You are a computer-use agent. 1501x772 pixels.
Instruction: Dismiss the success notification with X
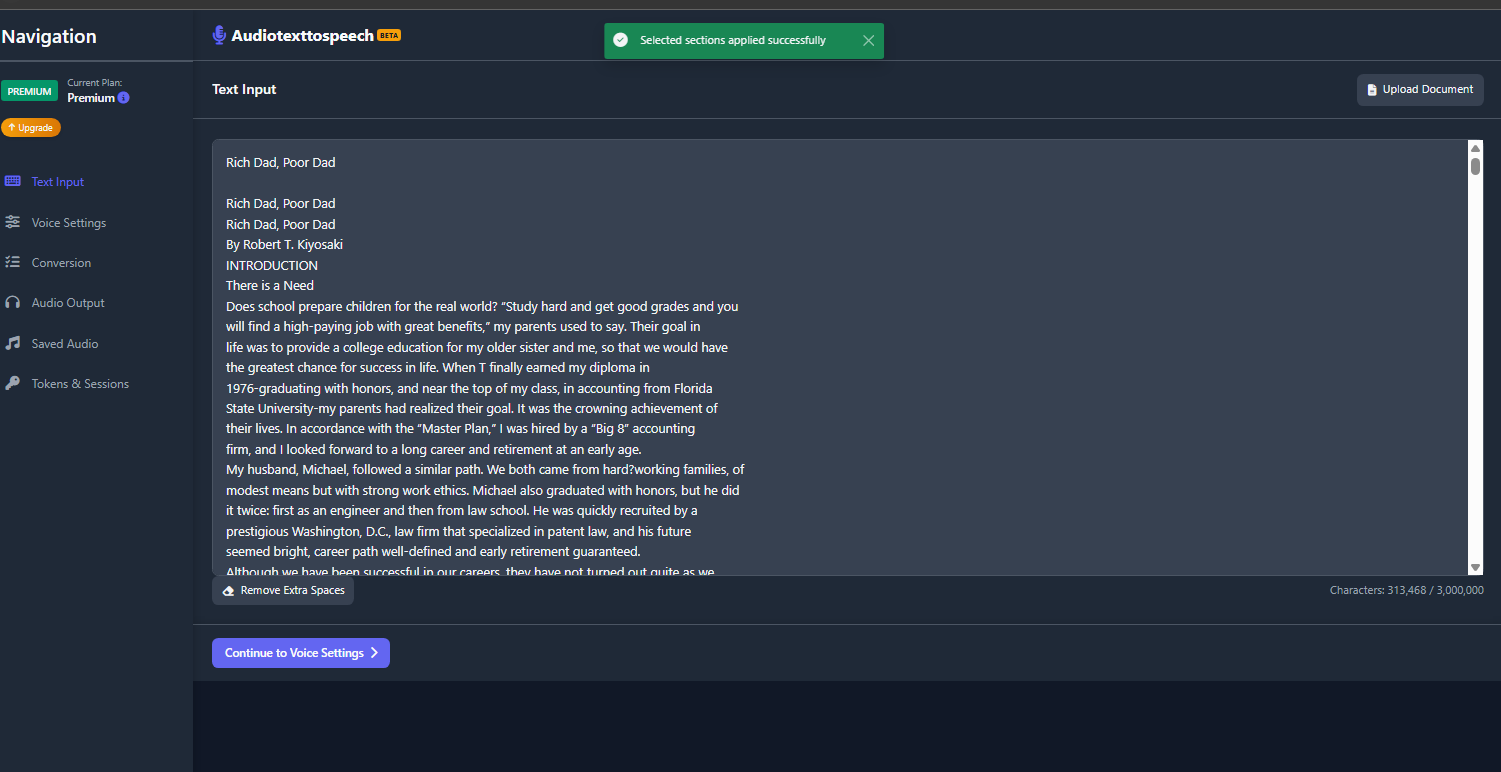pos(868,41)
